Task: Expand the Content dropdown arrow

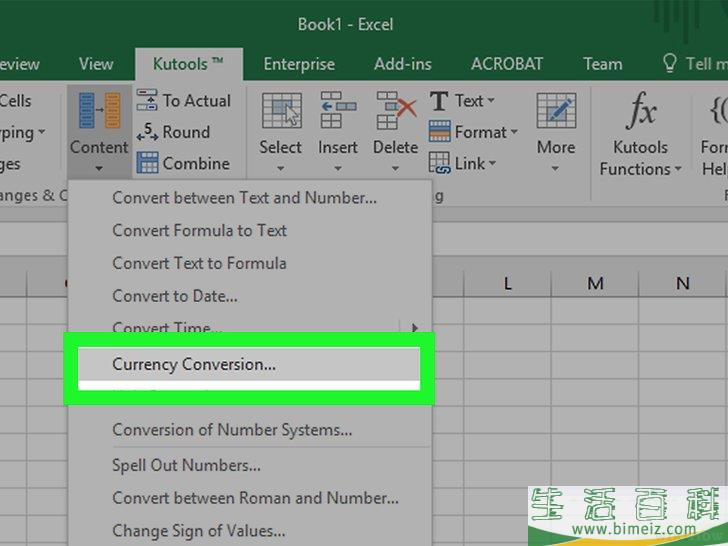Action: (99, 169)
